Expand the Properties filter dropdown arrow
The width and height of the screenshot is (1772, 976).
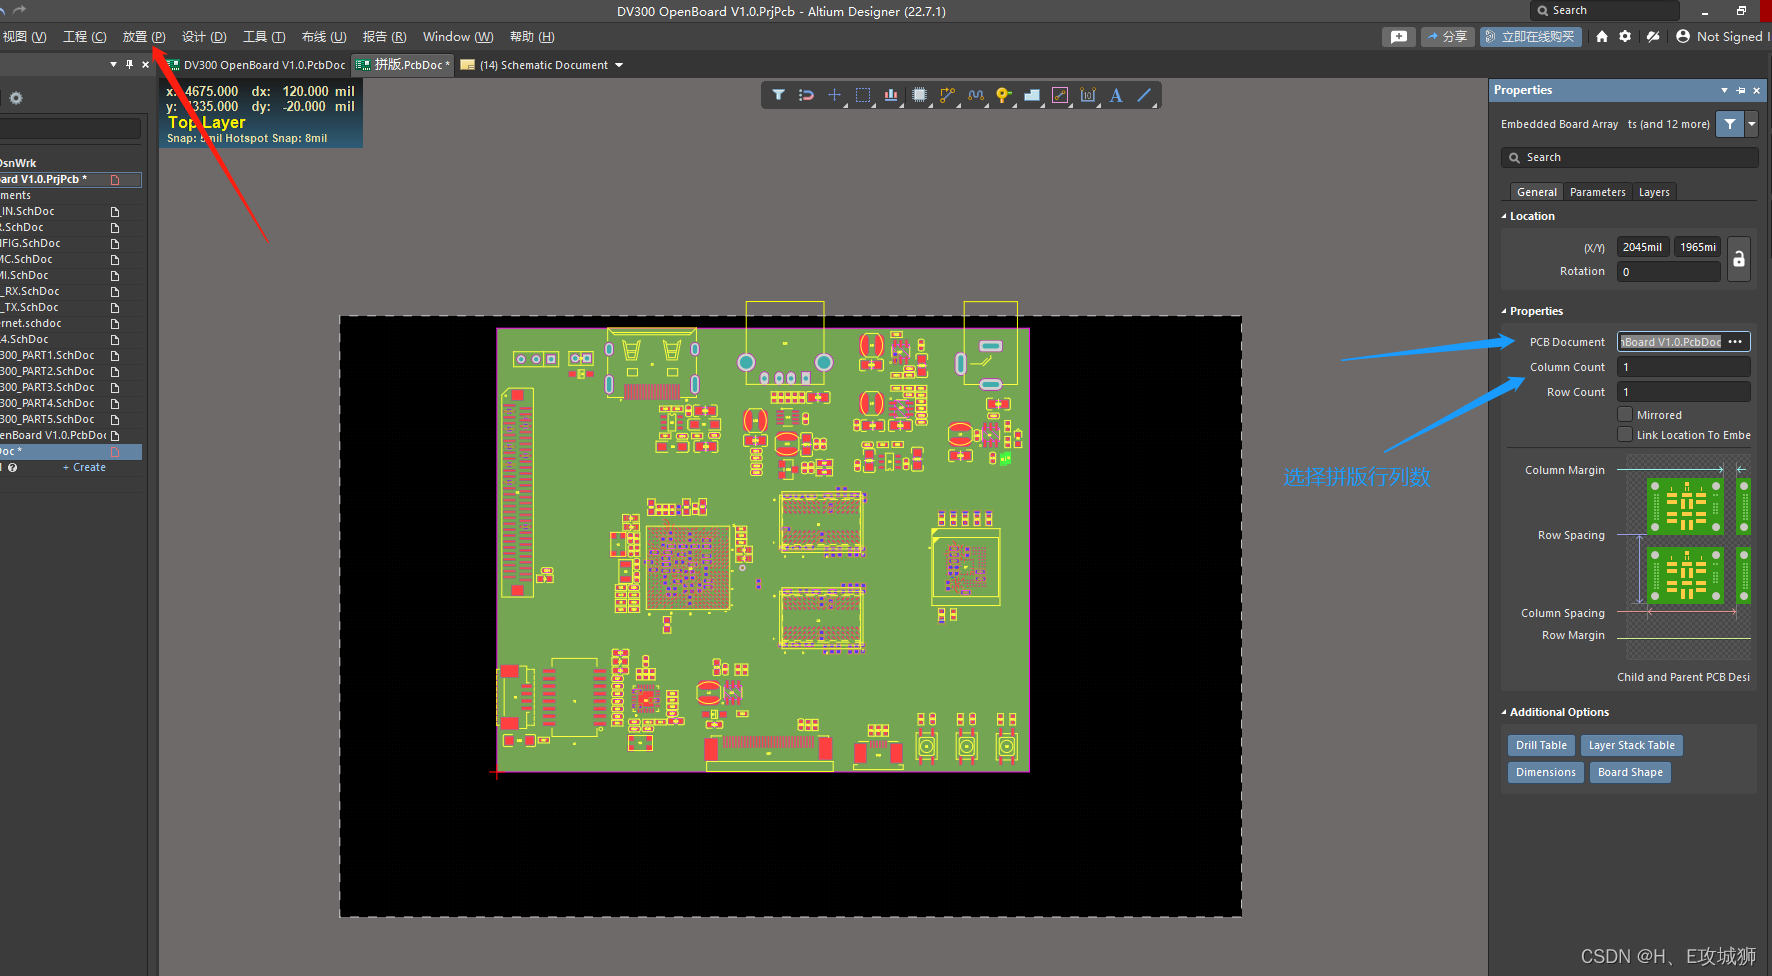[1751, 124]
